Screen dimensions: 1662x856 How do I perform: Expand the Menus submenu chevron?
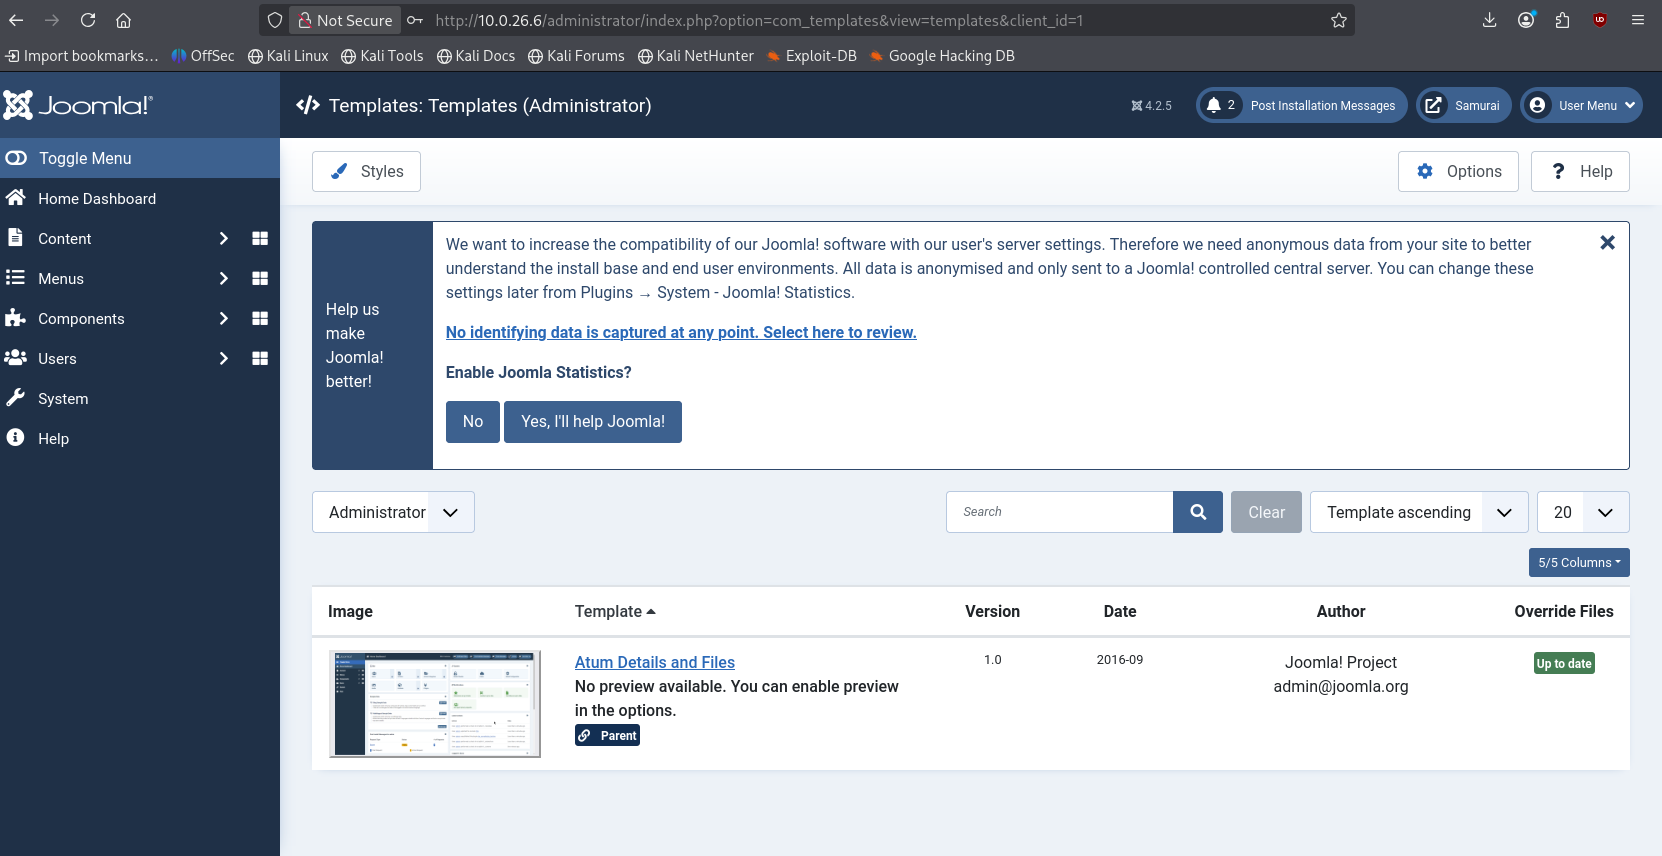[x=223, y=278]
